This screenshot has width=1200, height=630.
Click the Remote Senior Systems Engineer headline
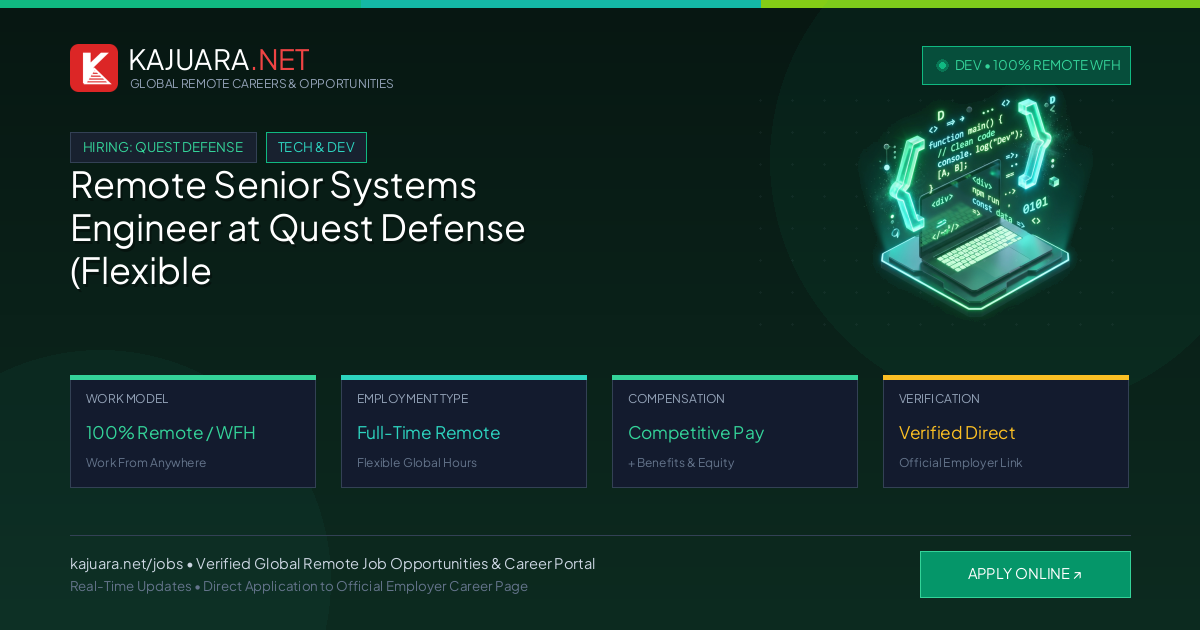point(298,228)
